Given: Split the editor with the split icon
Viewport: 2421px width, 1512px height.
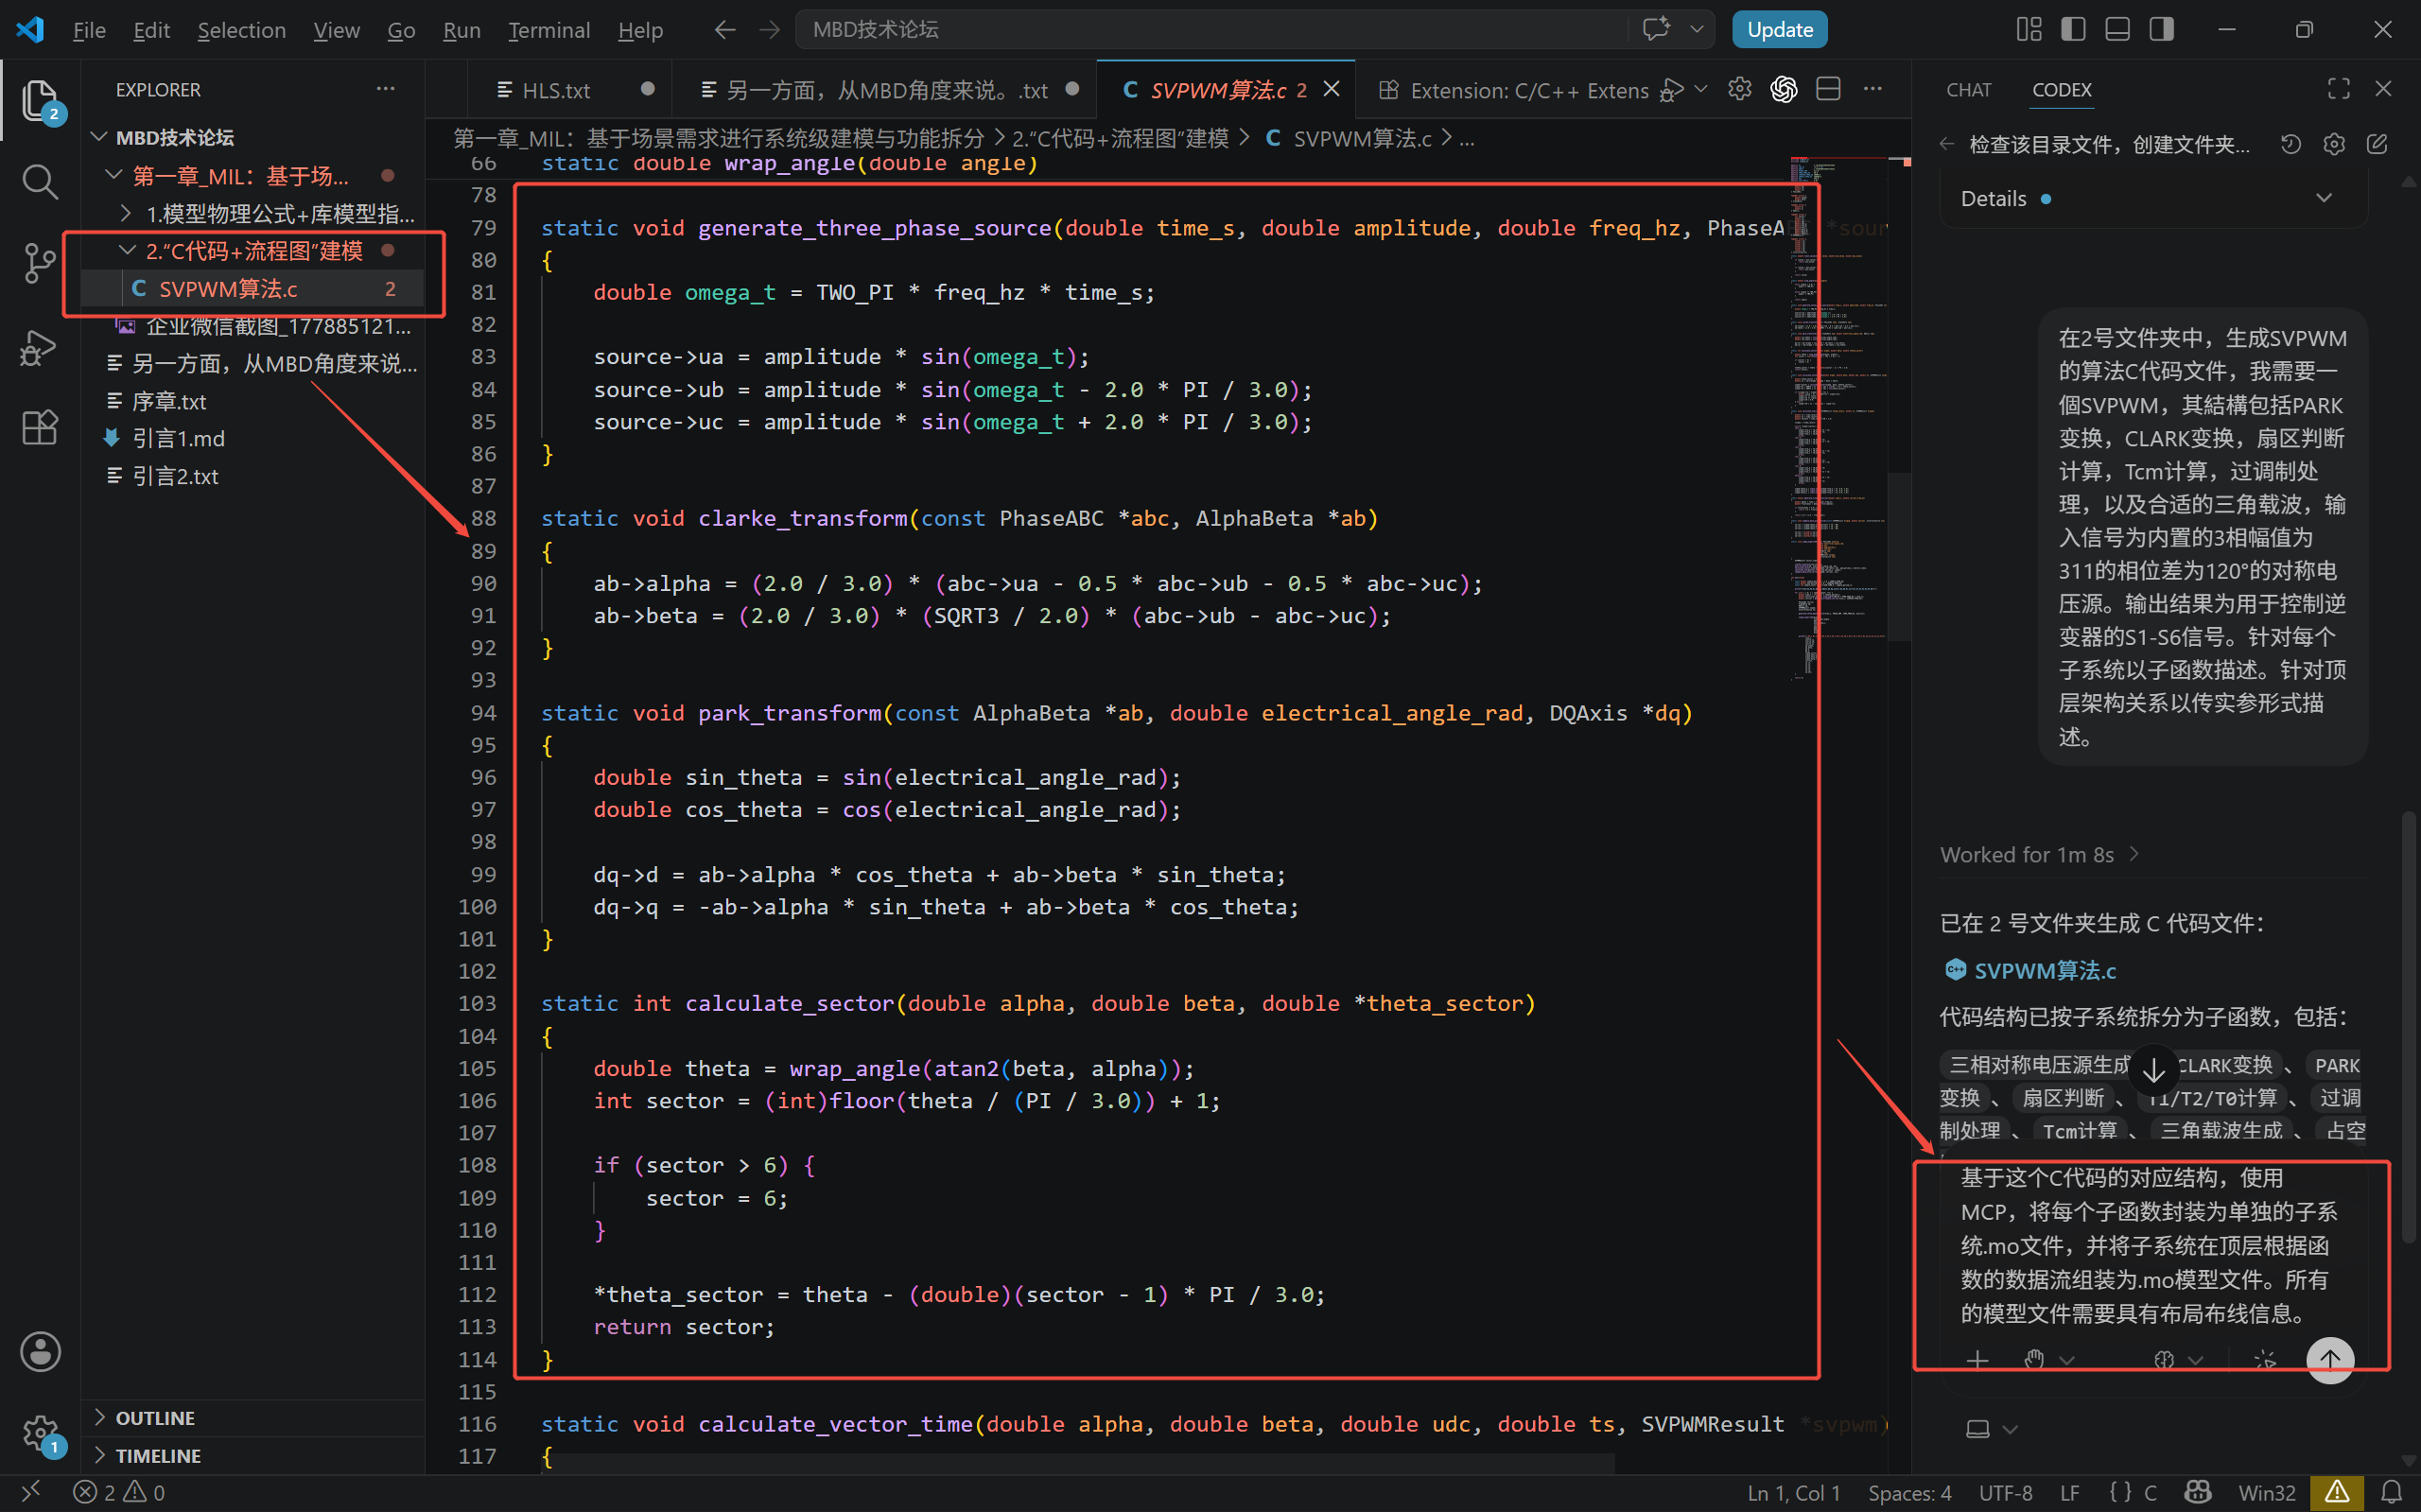Looking at the screenshot, I should coord(1828,90).
